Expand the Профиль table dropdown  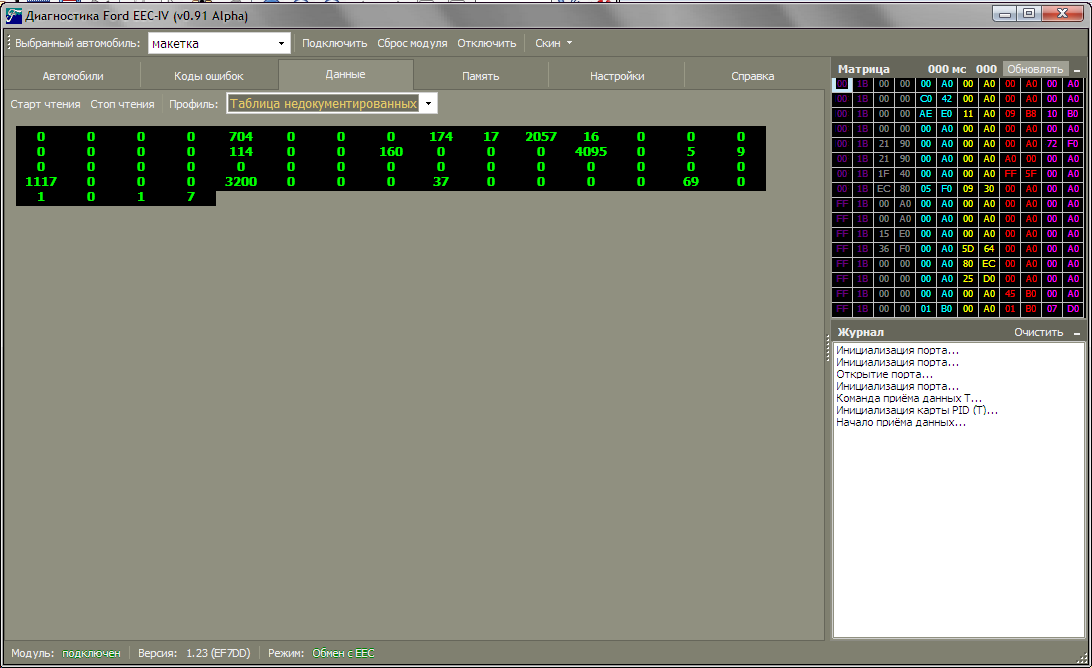428,103
